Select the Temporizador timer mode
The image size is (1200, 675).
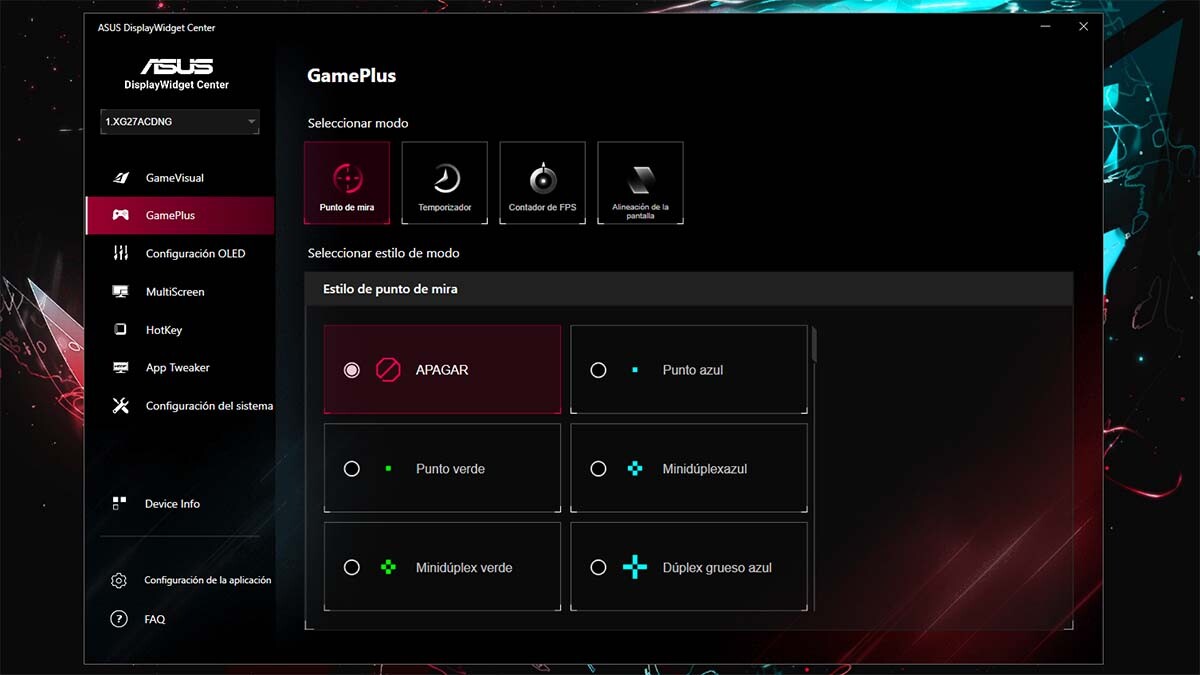(445, 182)
